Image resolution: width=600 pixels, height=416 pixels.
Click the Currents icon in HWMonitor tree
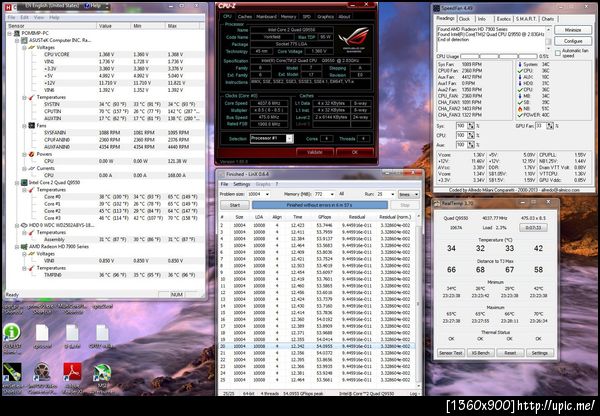[x=31, y=168]
